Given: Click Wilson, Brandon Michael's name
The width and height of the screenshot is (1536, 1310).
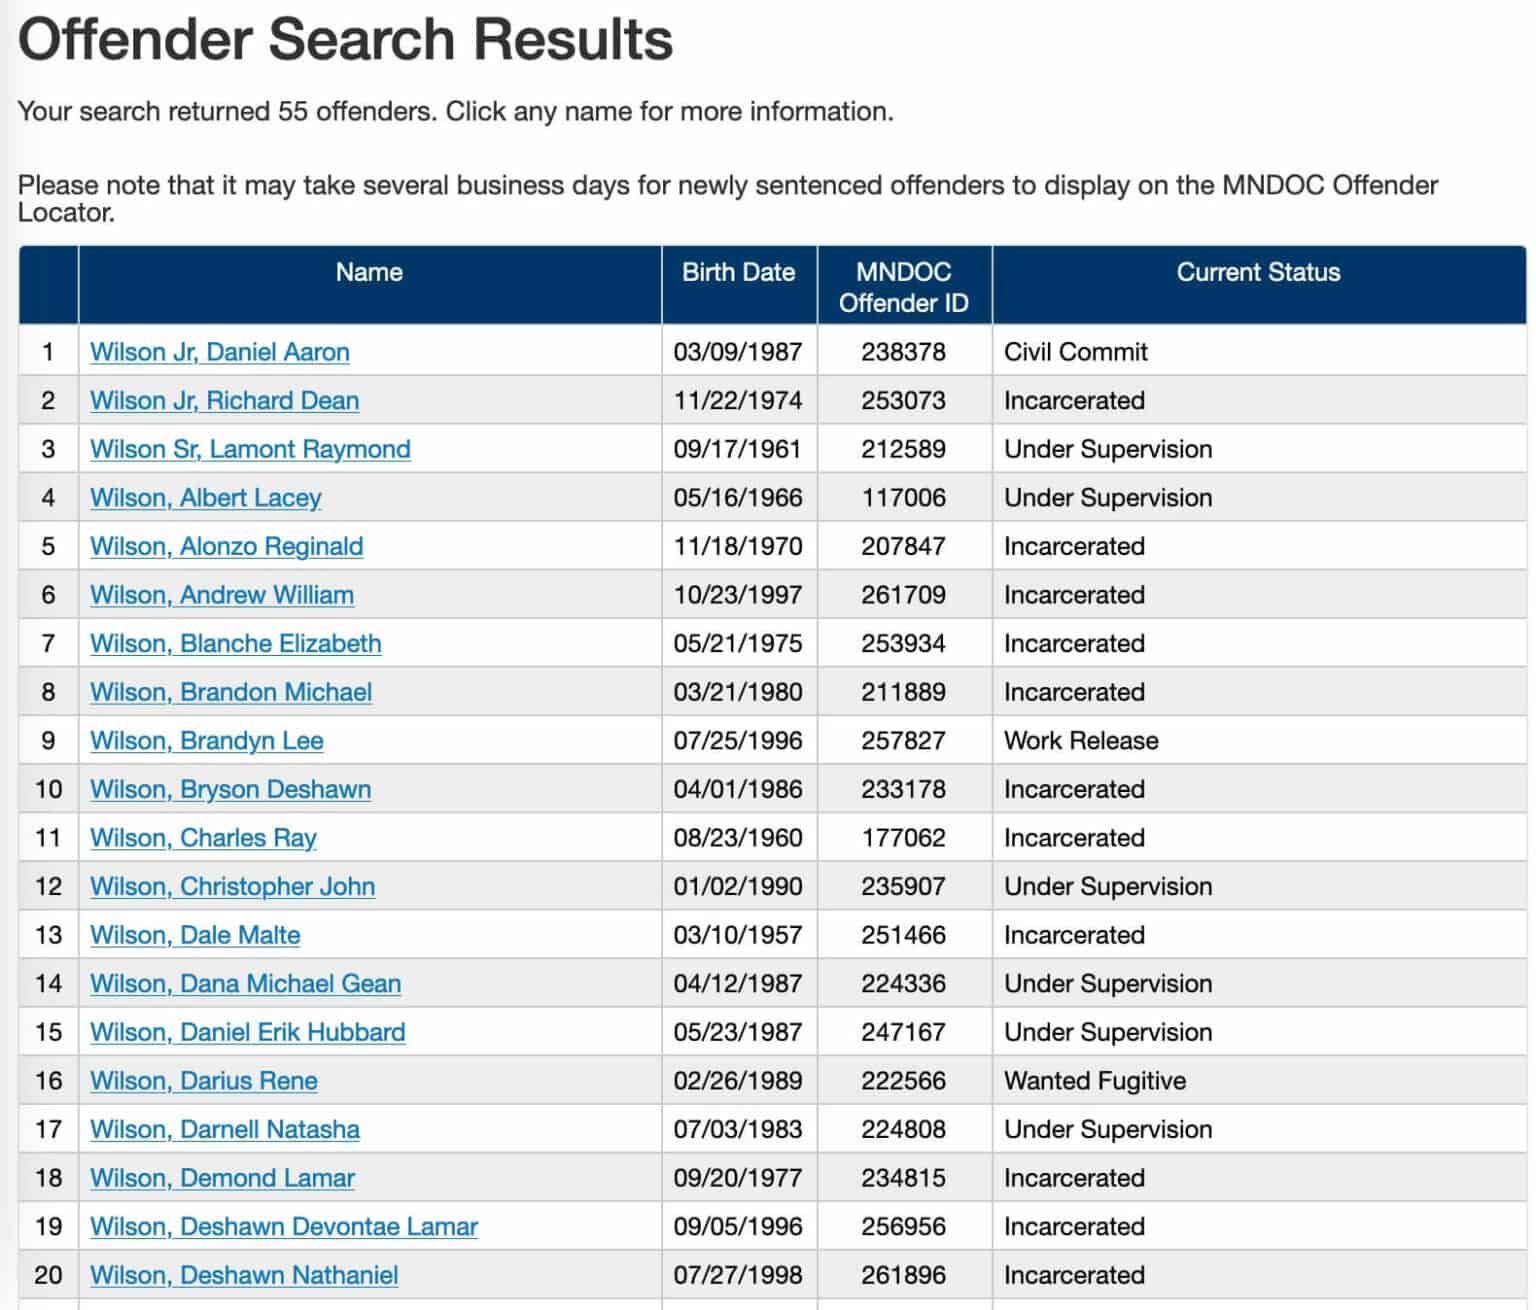Looking at the screenshot, I should pos(230,691).
